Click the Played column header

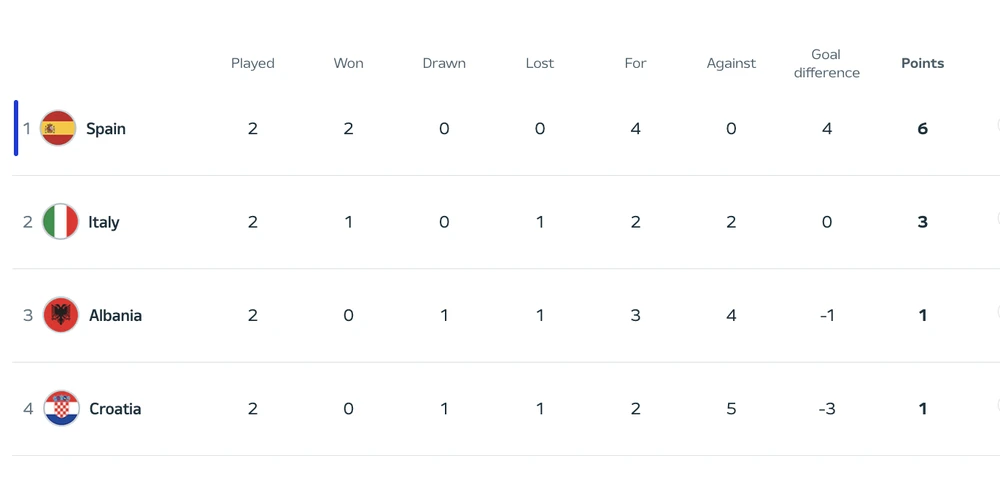coord(253,63)
